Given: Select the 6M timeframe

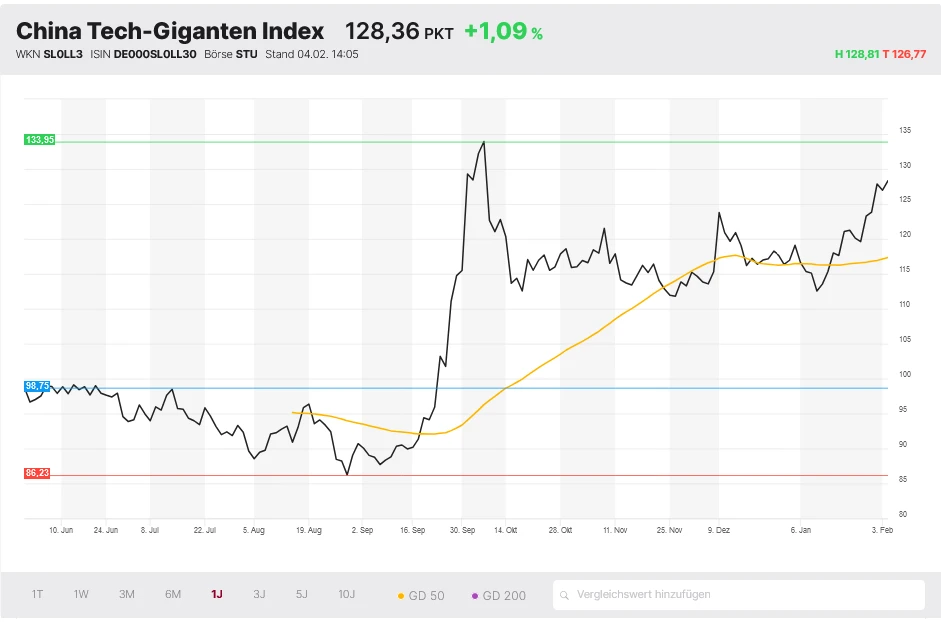Looking at the screenshot, I should pyautogui.click(x=171, y=594).
